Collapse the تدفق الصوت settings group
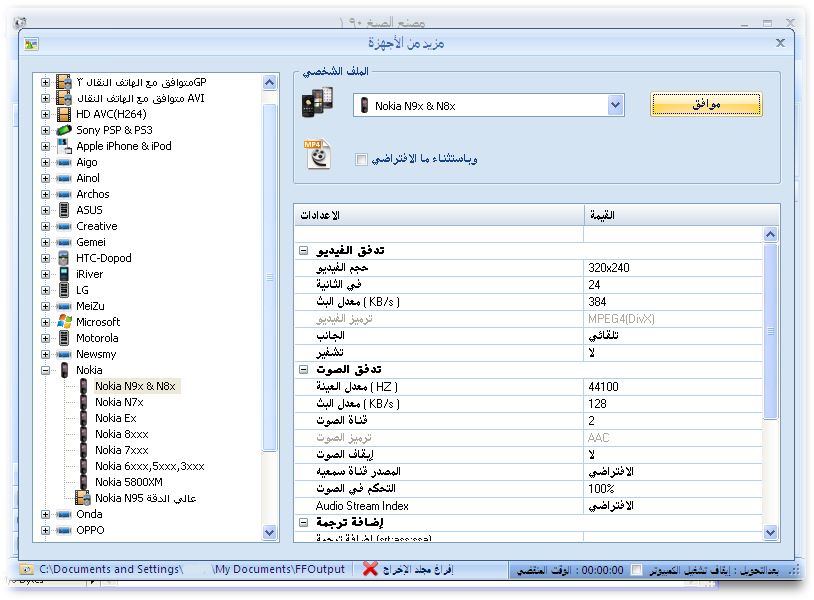The width and height of the screenshot is (814, 600). click(304, 370)
